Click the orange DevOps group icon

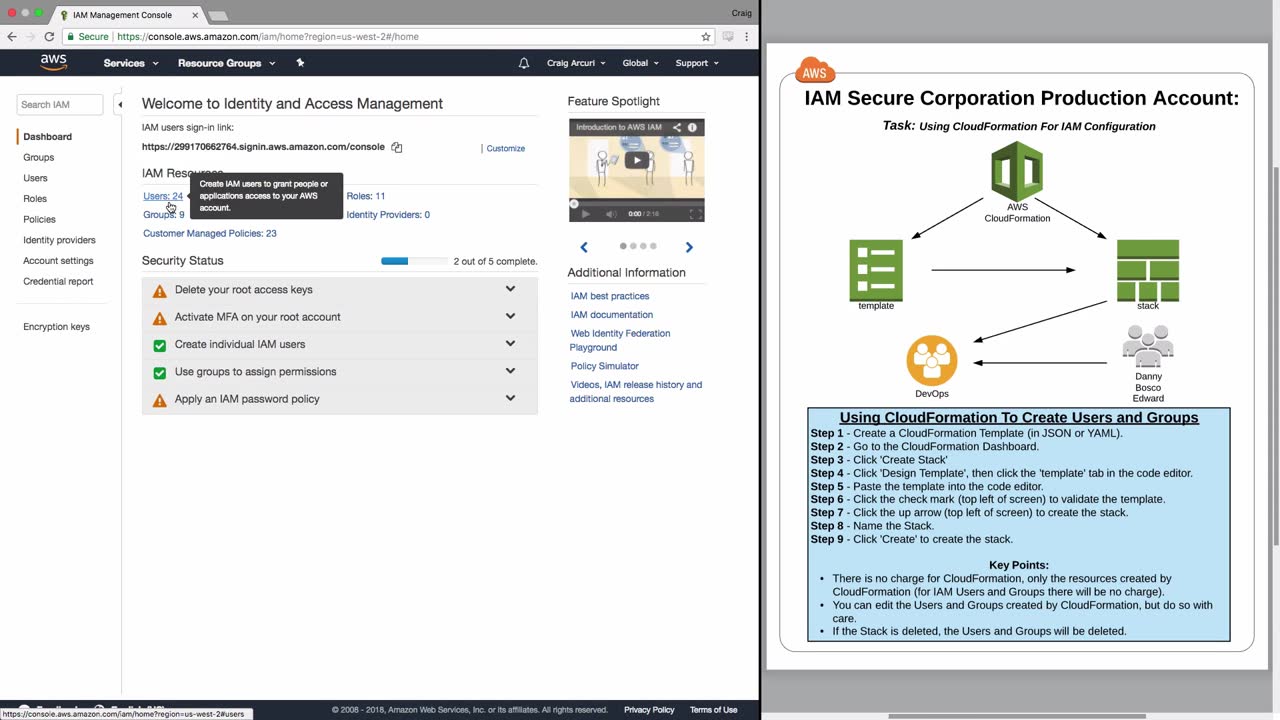click(932, 360)
